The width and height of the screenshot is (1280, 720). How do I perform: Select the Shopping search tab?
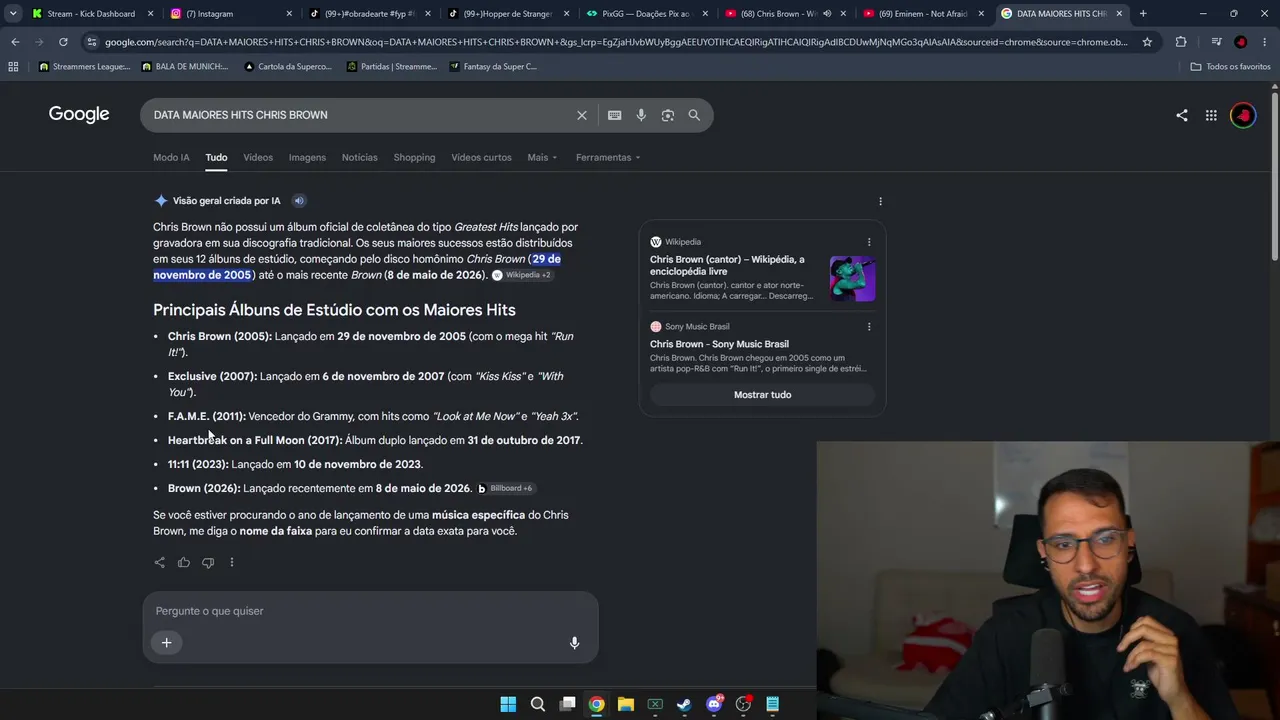[414, 157]
